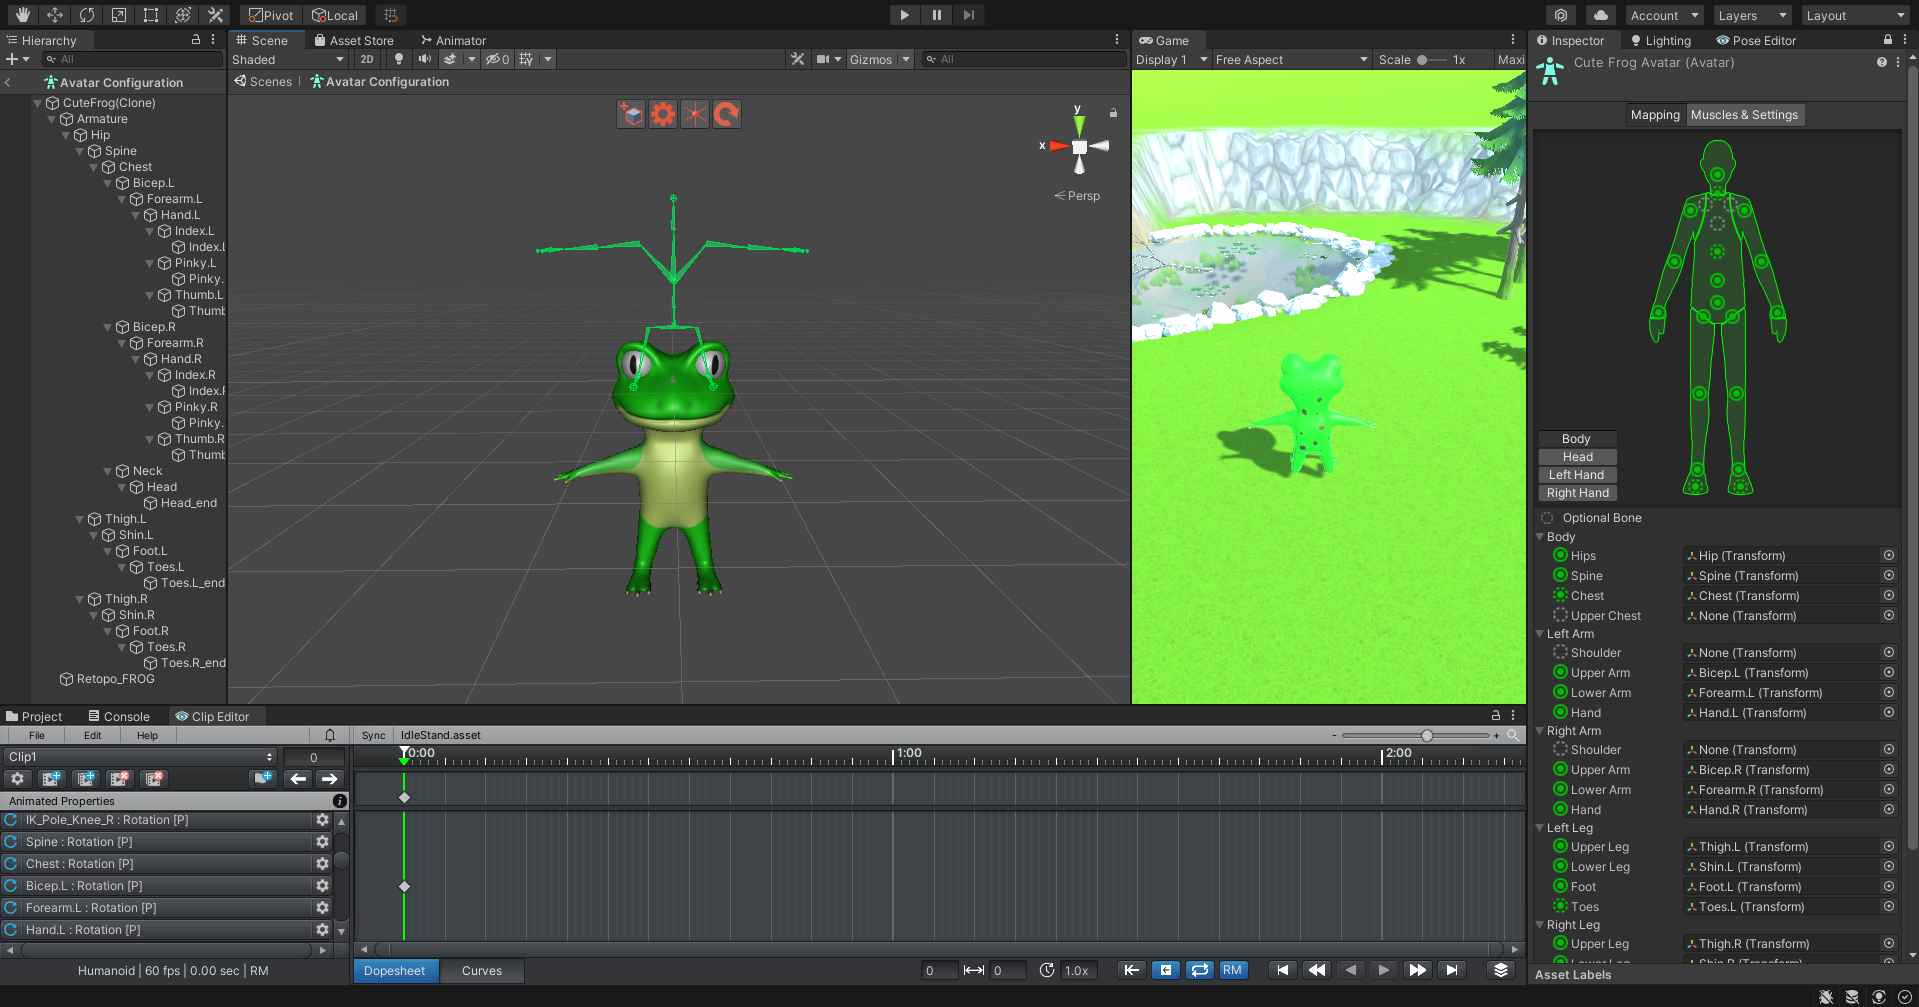The height and width of the screenshot is (1007, 1919).
Task: Switch to the Asset Store tab
Action: (x=354, y=40)
